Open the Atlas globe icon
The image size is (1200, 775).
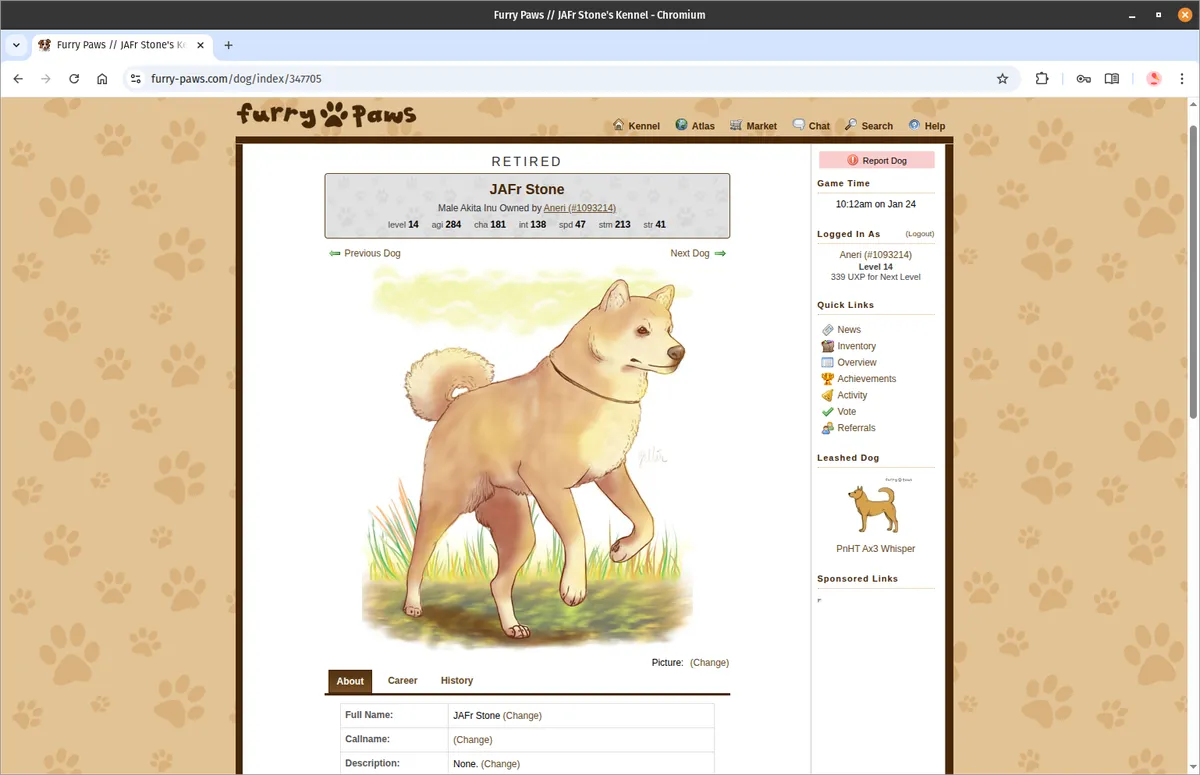(681, 125)
